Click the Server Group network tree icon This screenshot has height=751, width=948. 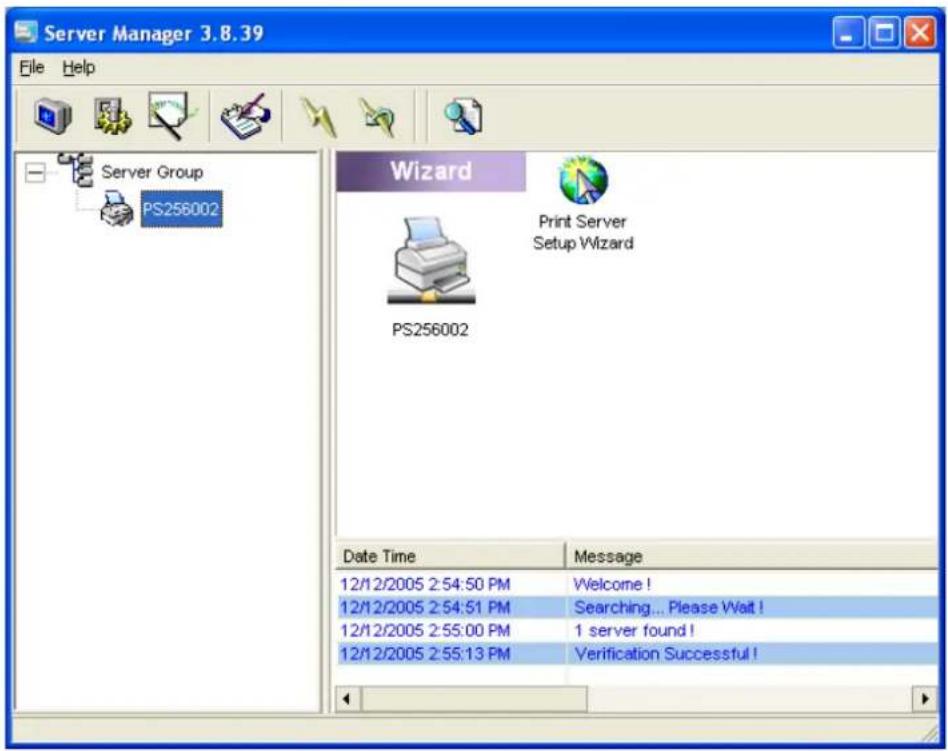76,170
